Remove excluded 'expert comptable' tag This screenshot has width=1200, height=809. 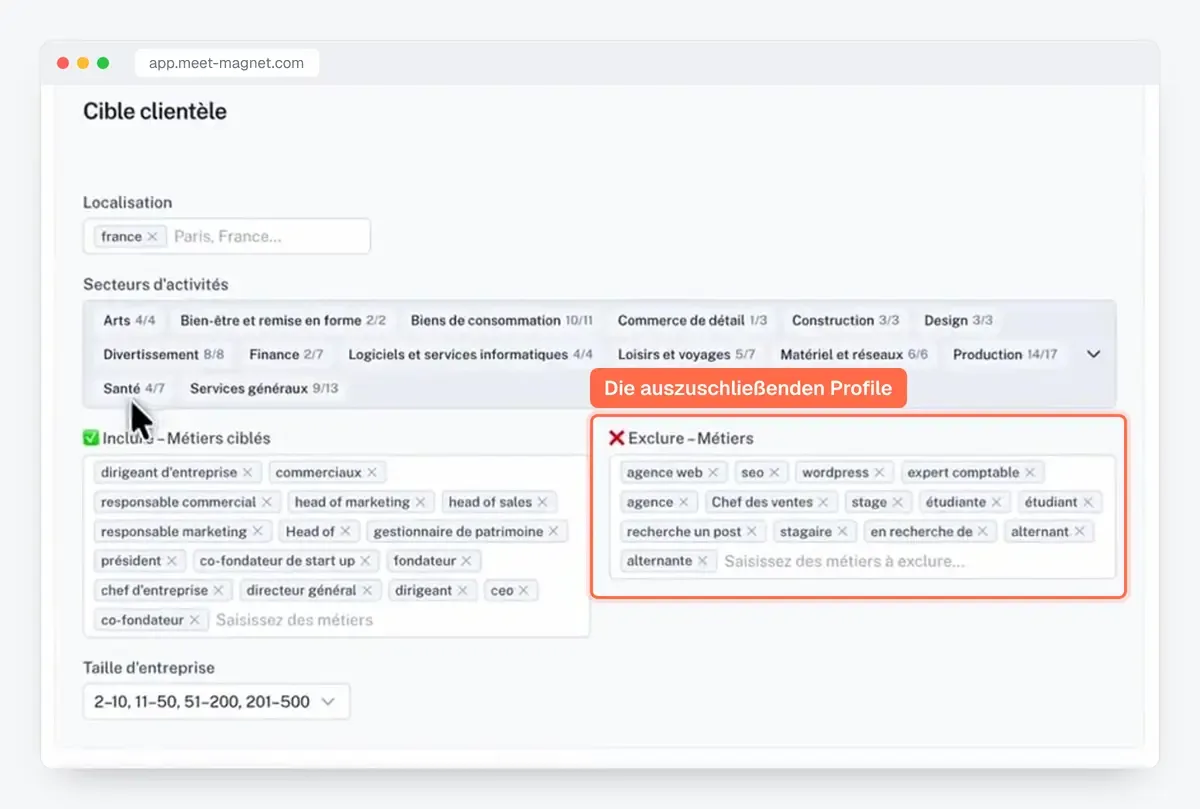(1029, 473)
